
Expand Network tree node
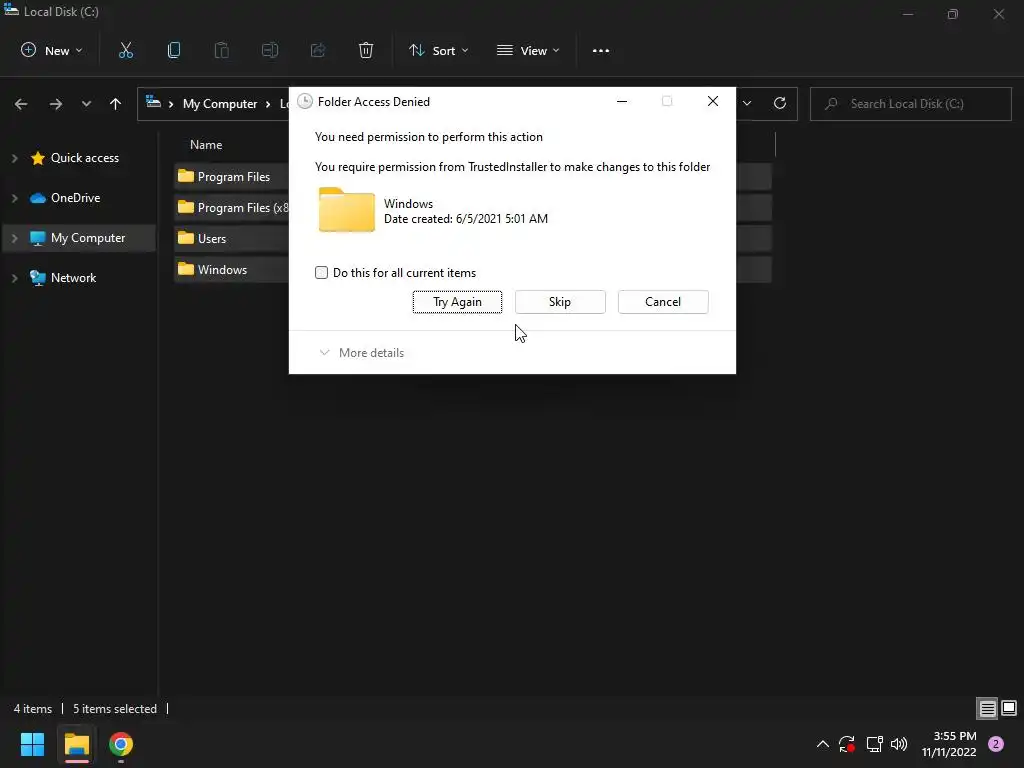15,278
